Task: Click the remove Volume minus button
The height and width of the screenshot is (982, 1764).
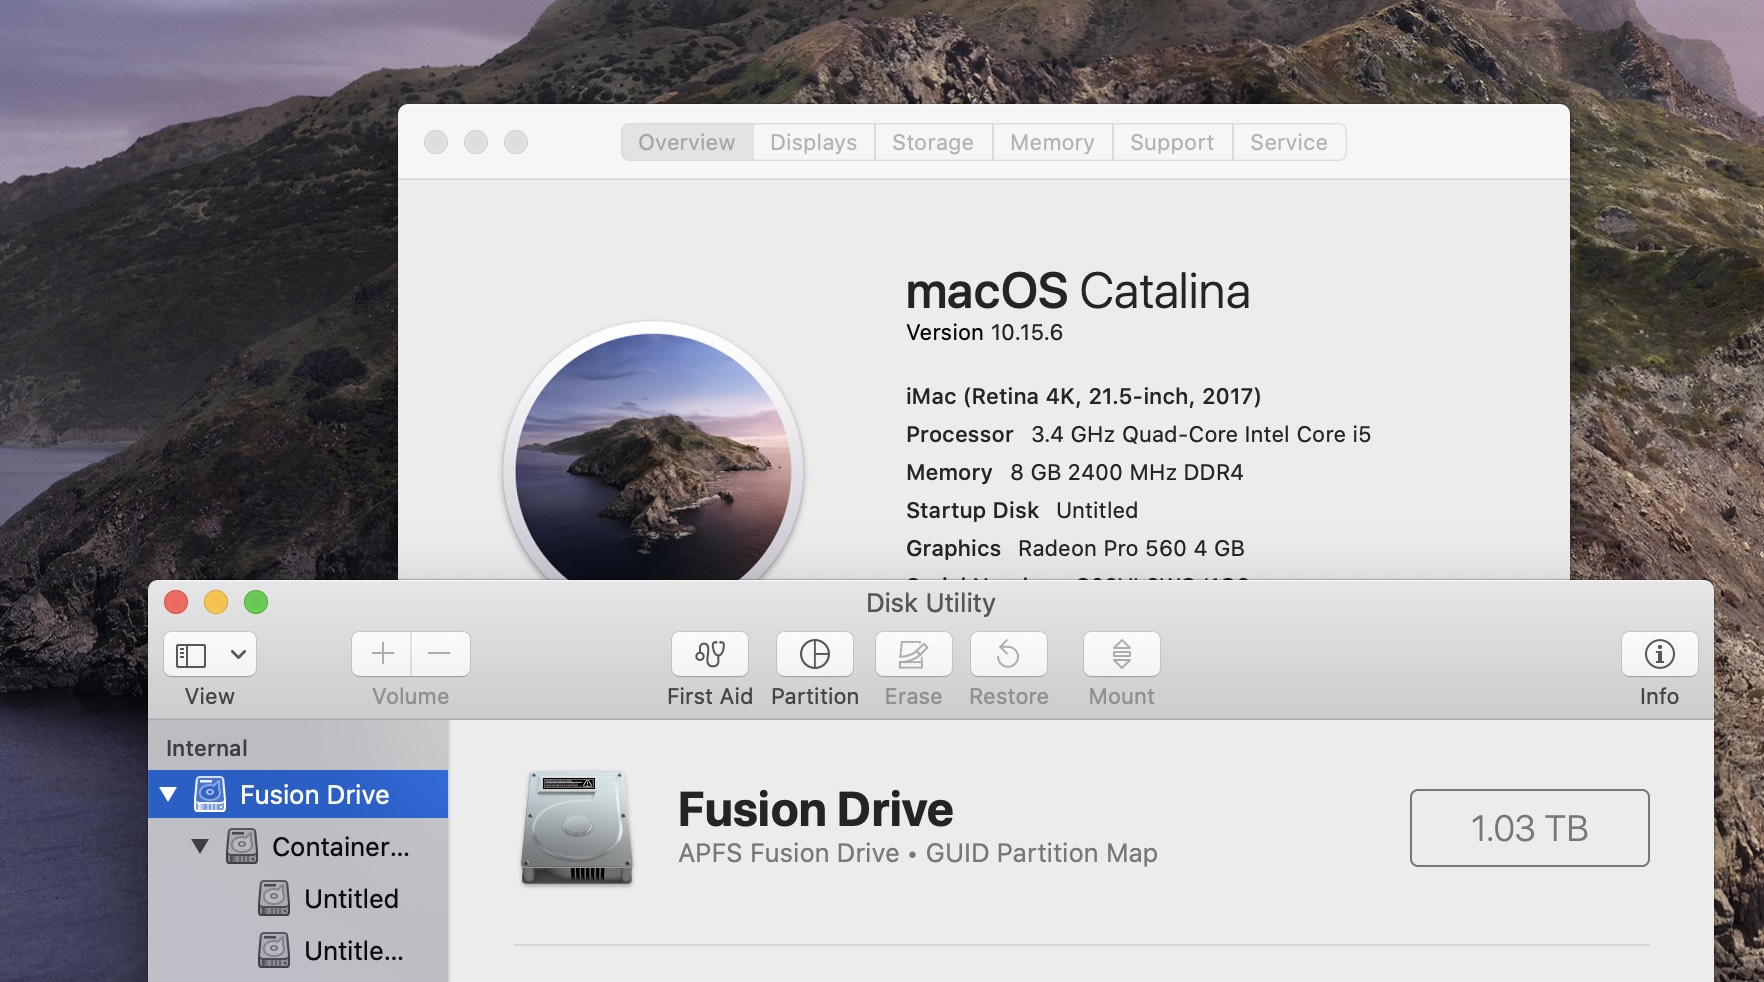Action: [x=440, y=654]
